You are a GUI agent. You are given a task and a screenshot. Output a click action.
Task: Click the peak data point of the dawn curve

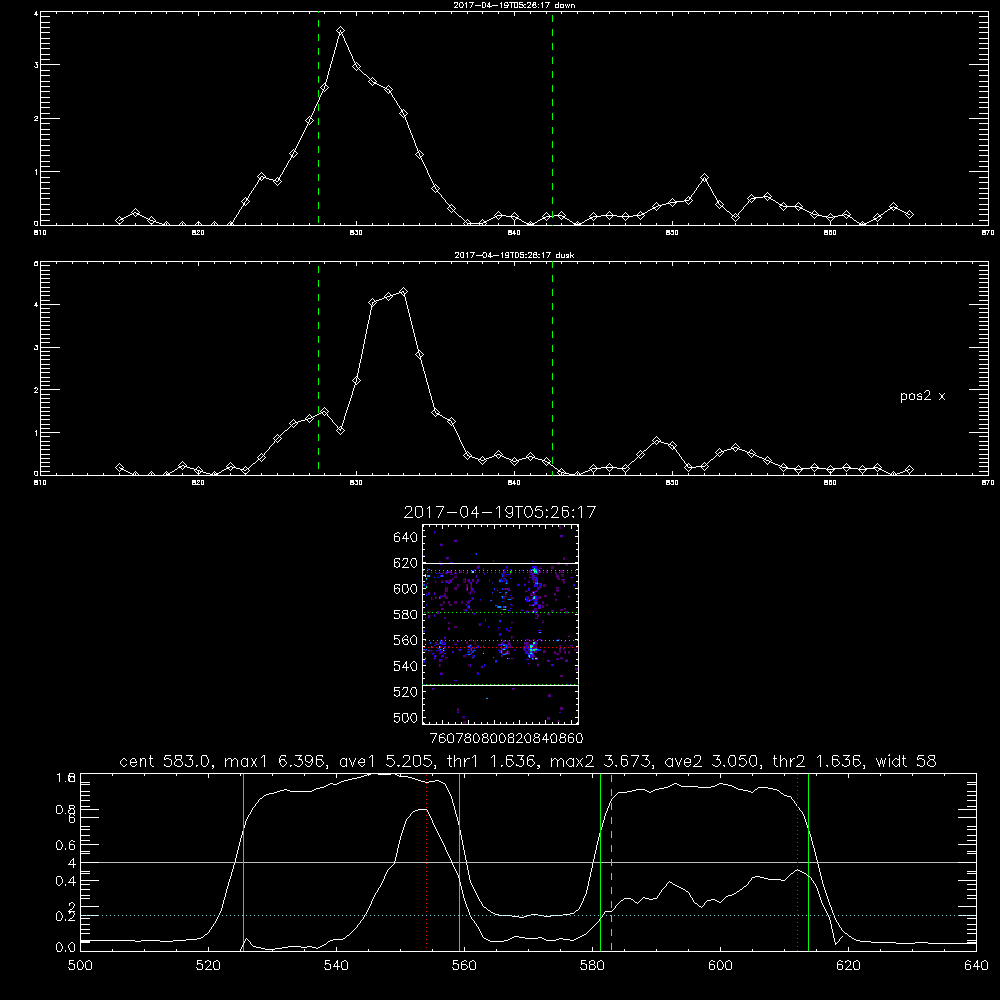(341, 31)
